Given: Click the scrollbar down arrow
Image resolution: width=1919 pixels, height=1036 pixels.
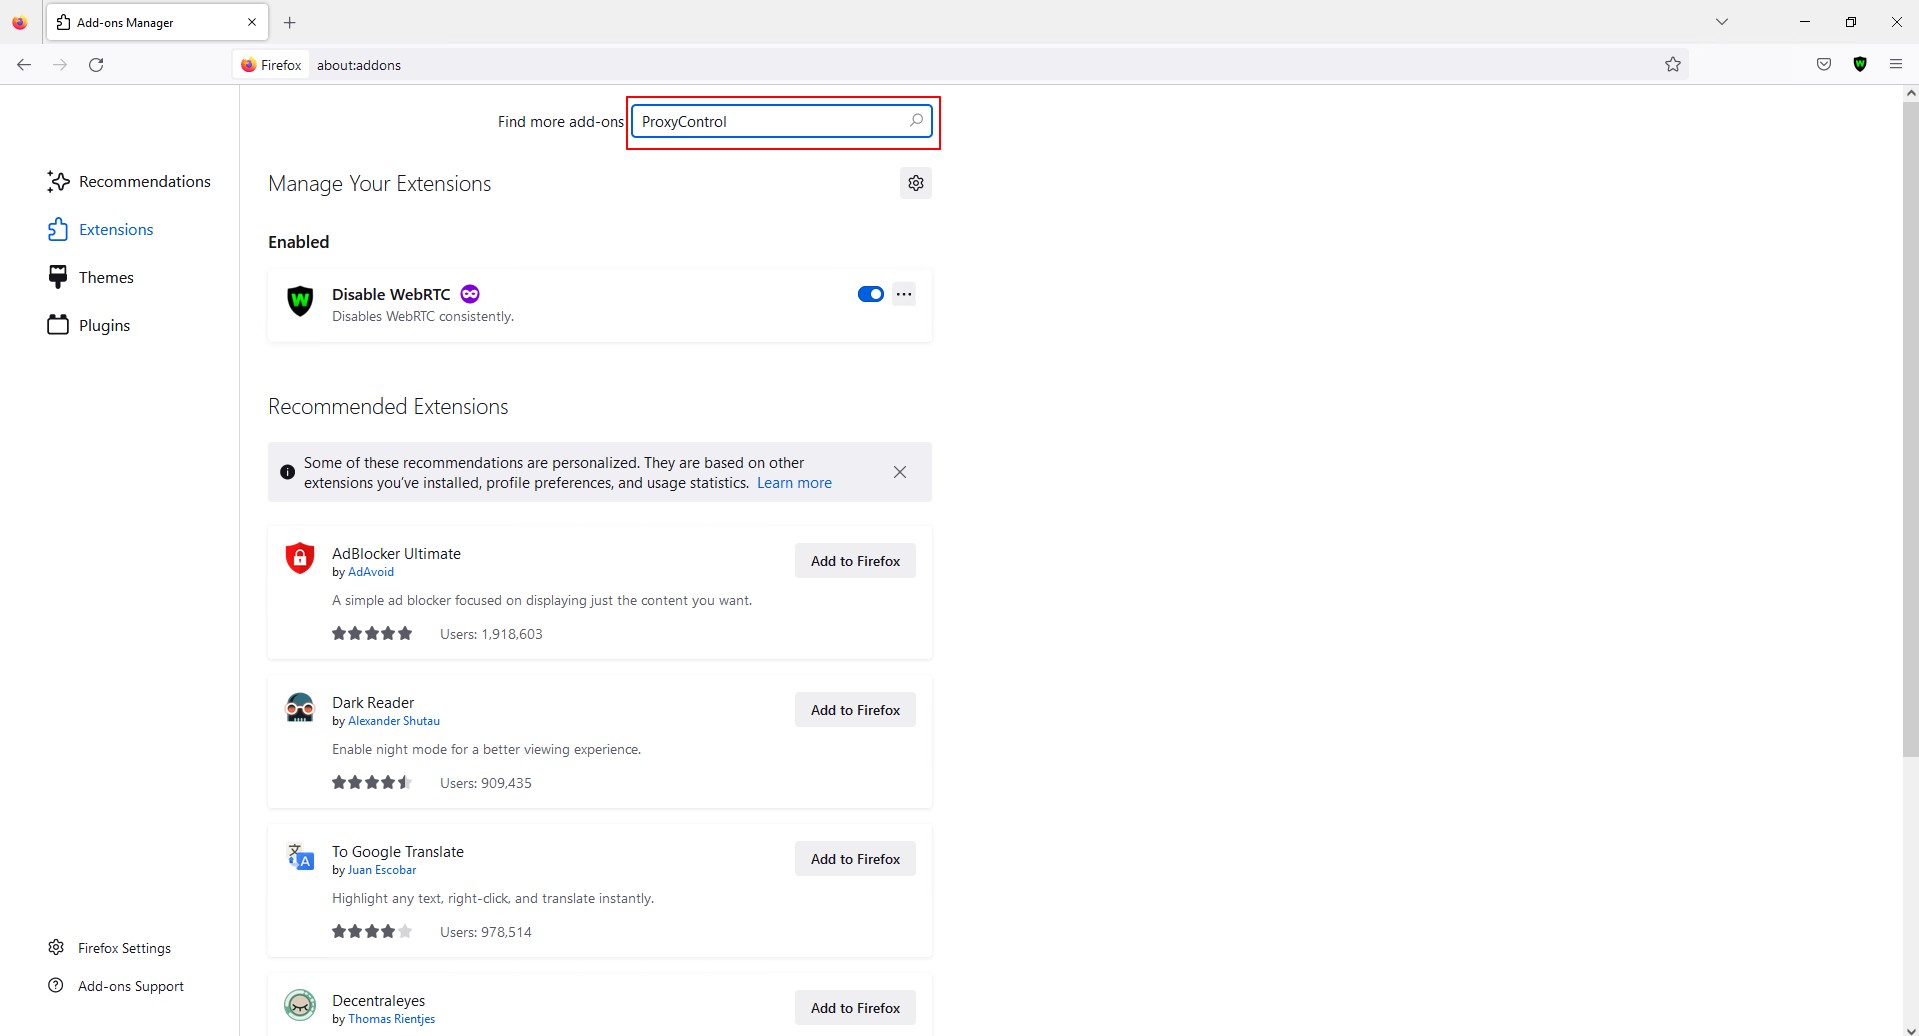Looking at the screenshot, I should click(x=1910, y=1029).
